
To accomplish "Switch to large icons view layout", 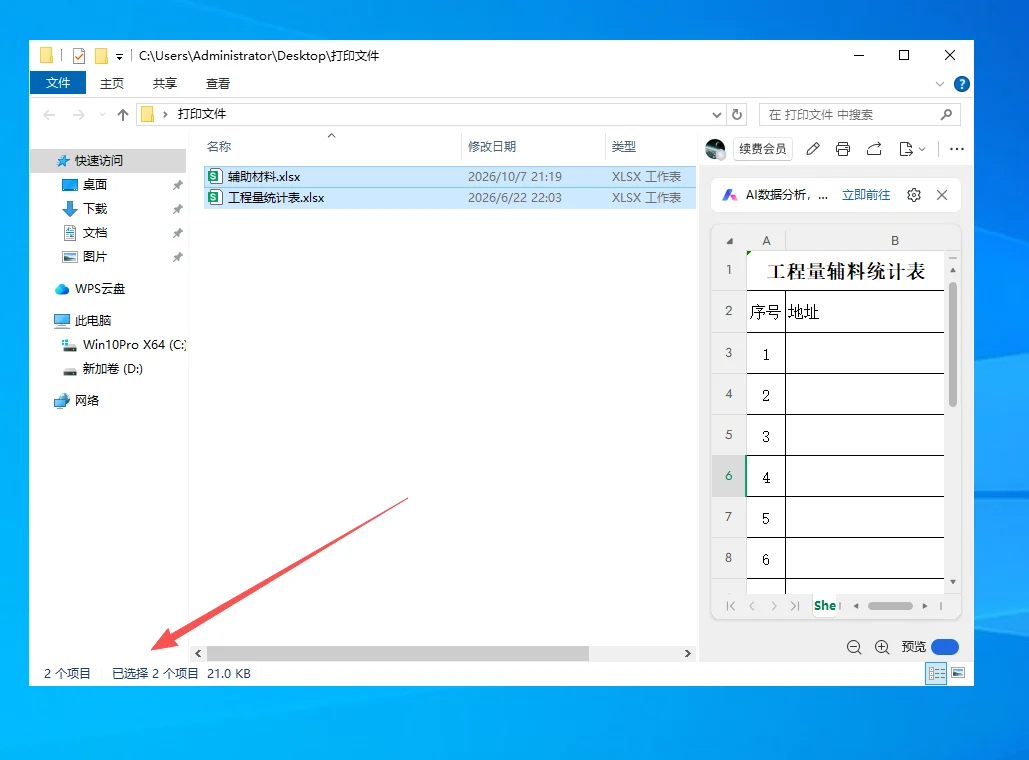I will tap(958, 673).
